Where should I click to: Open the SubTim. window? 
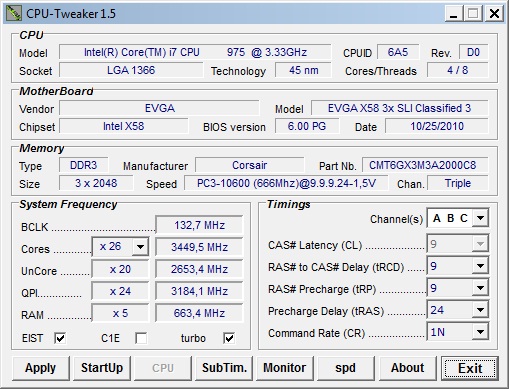pyautogui.click(x=224, y=368)
